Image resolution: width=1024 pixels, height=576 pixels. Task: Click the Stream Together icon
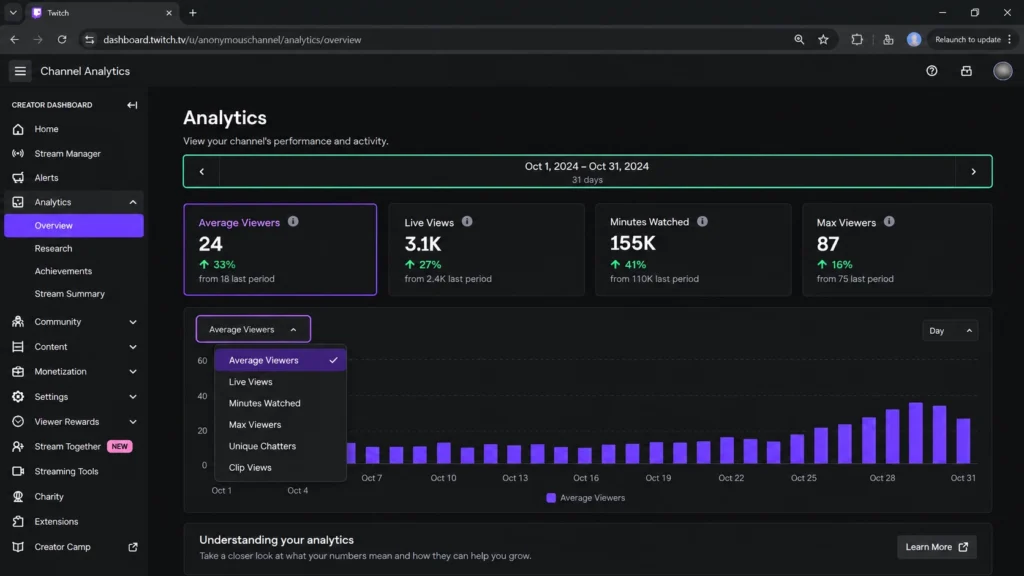point(18,447)
